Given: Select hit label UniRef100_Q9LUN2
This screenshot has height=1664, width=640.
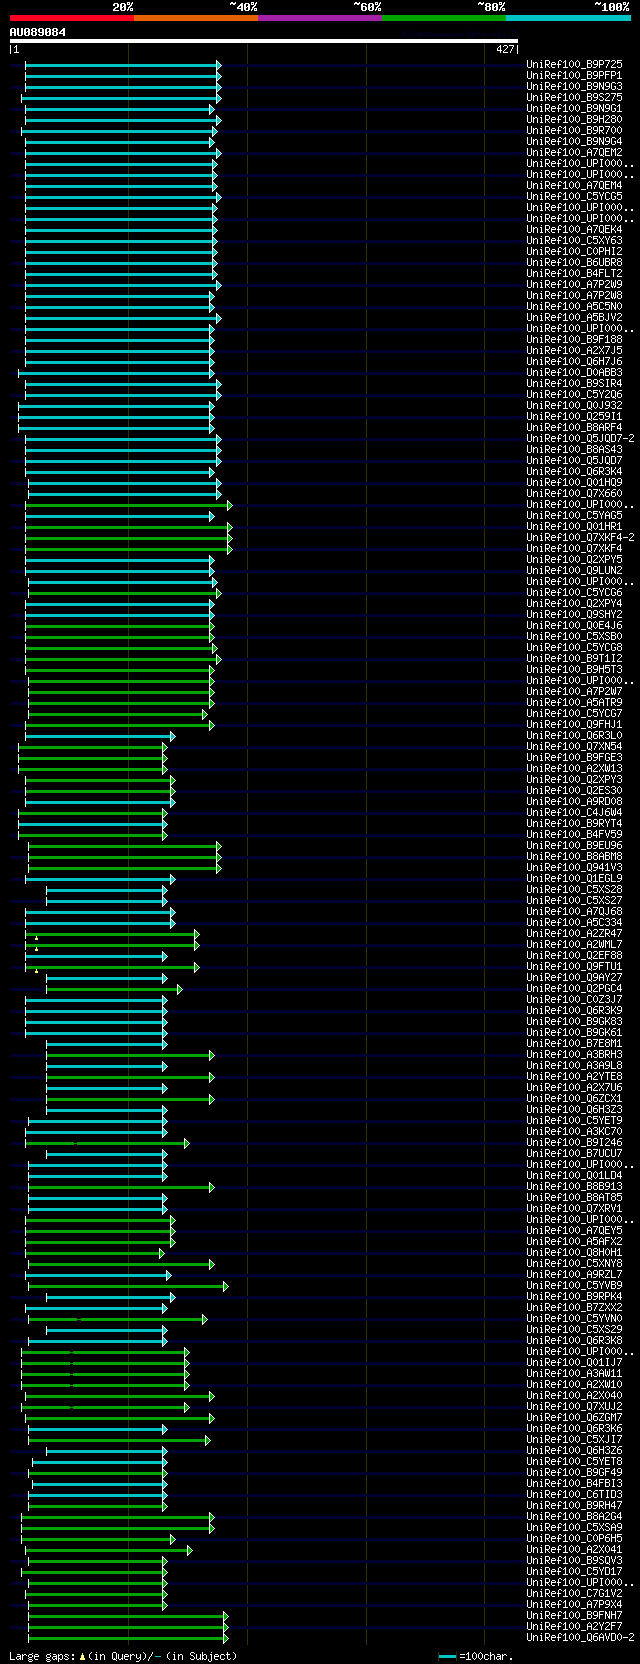Looking at the screenshot, I should 574,570.
